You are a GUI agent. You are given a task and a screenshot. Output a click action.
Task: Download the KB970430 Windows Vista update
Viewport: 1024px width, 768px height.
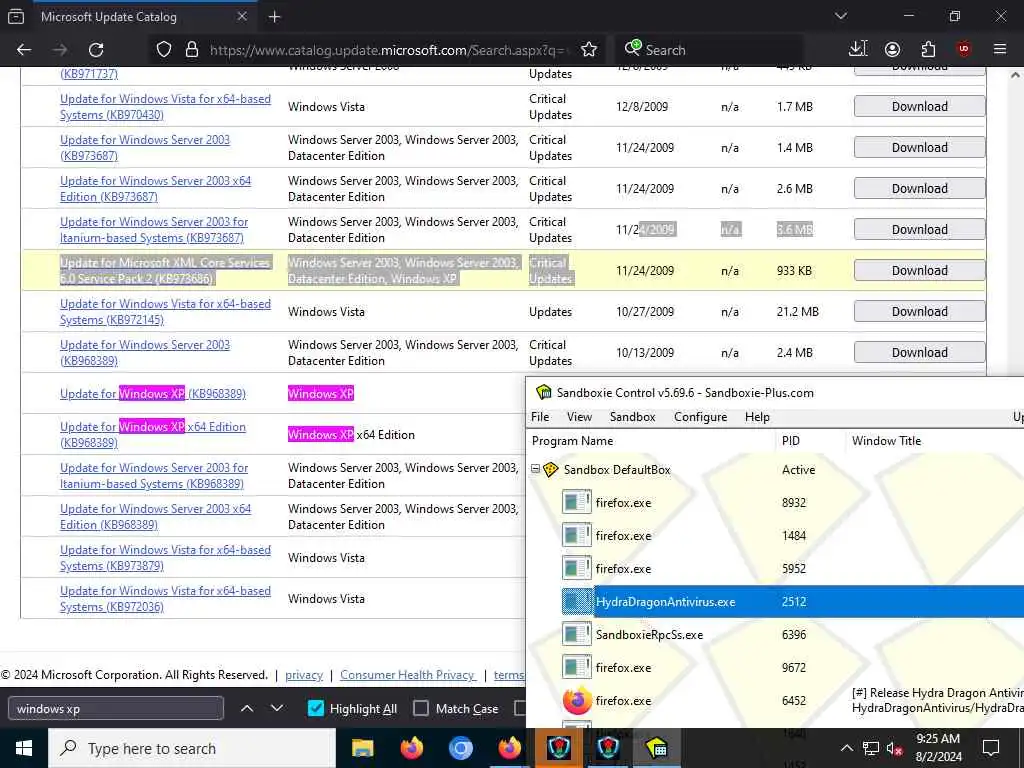click(920, 106)
